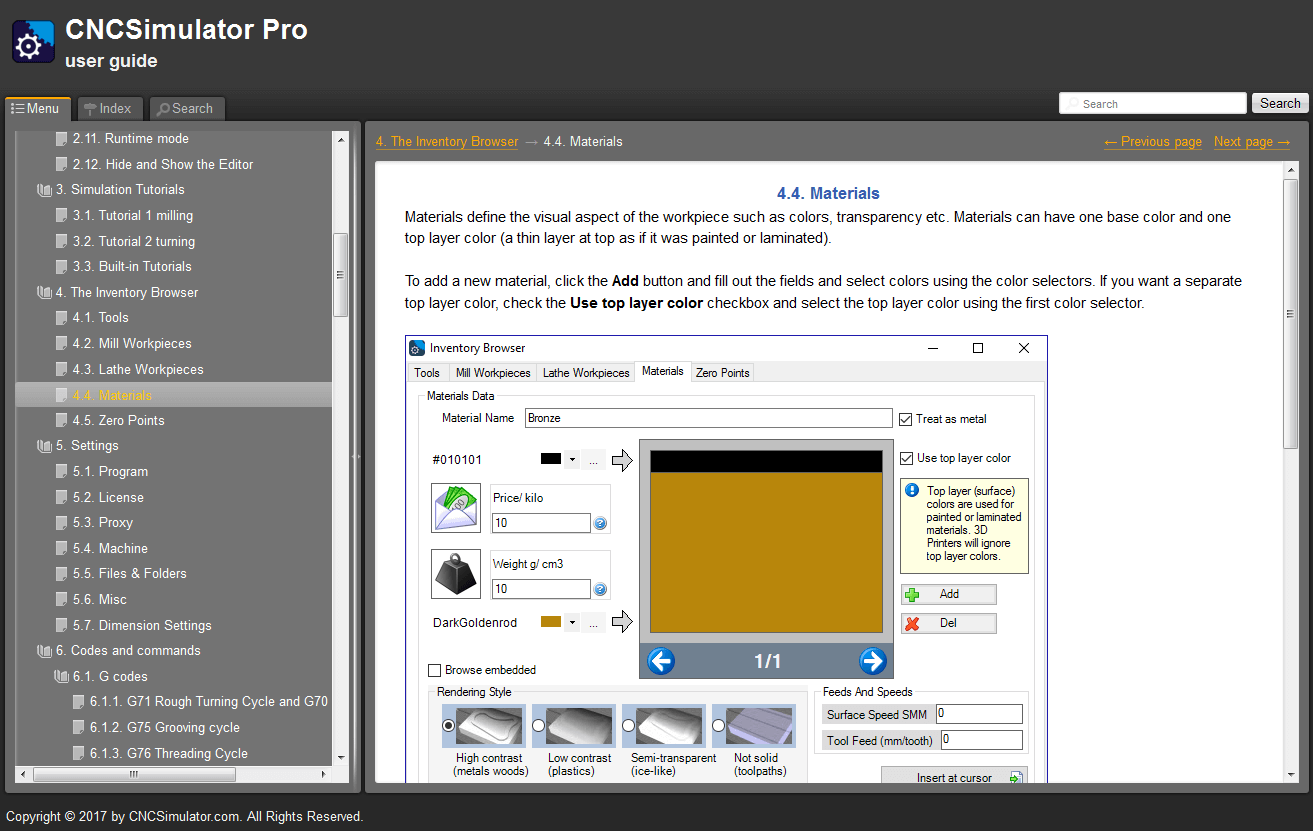Screen dimensions: 1313x831
Task: Click ellipsis button beside #010101 color
Action: click(593, 460)
